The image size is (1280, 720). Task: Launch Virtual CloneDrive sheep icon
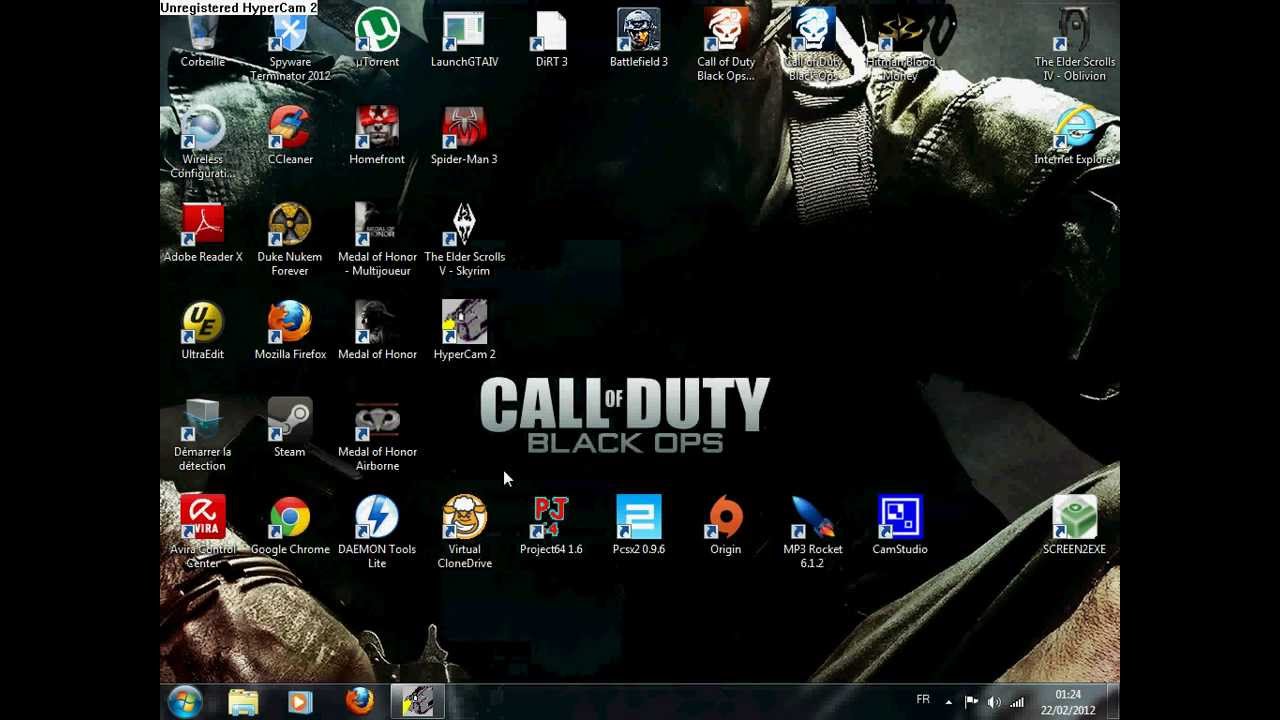click(x=464, y=533)
